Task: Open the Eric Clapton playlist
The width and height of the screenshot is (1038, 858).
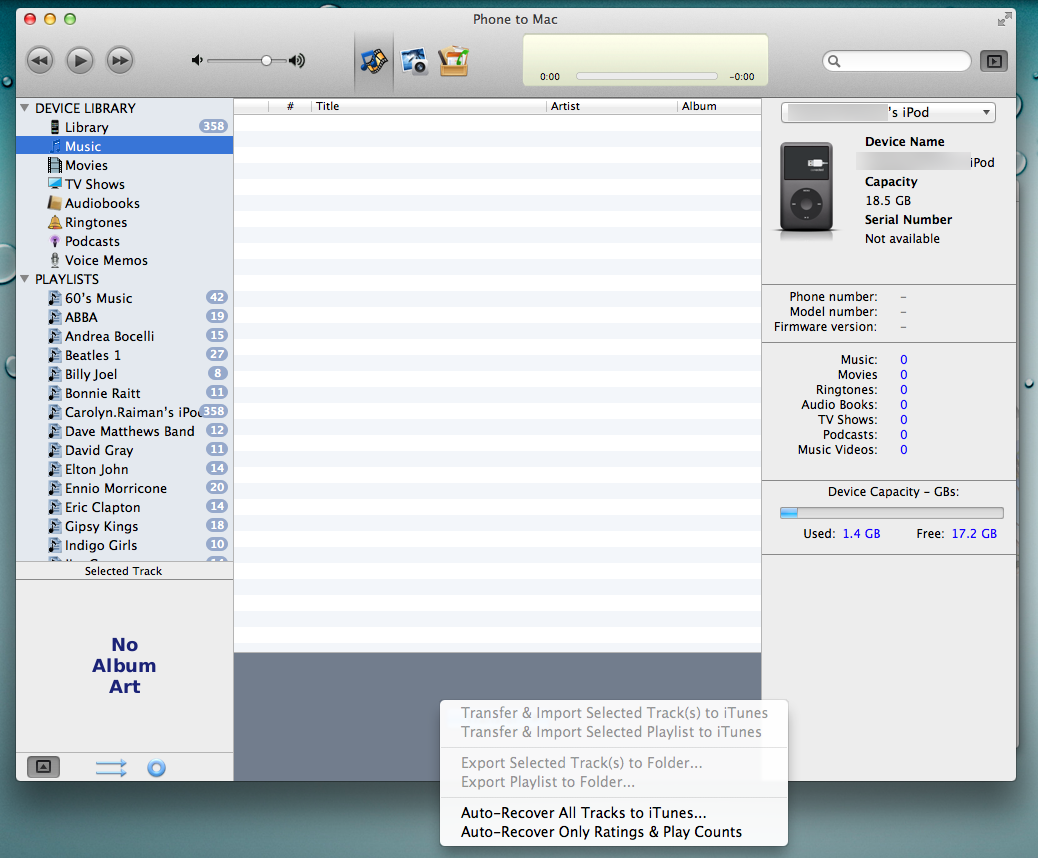Action: click(102, 507)
